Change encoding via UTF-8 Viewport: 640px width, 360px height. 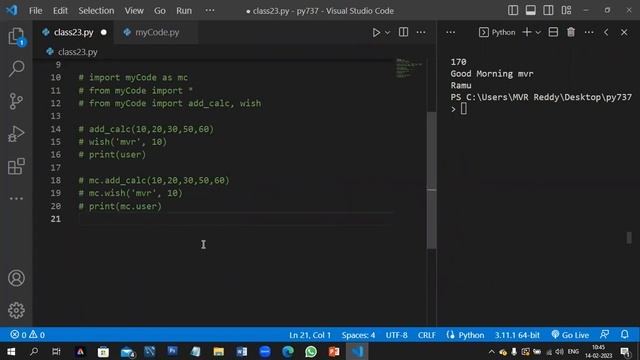coord(396,335)
